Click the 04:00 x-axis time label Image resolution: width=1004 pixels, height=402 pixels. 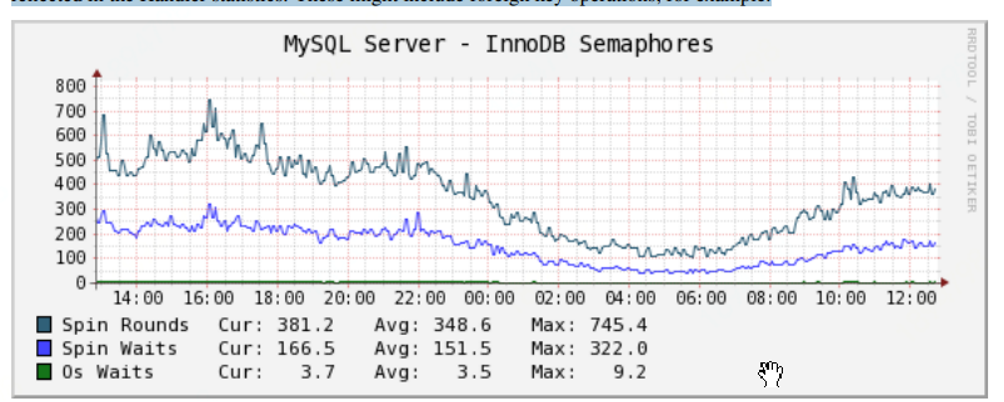[x=629, y=298]
